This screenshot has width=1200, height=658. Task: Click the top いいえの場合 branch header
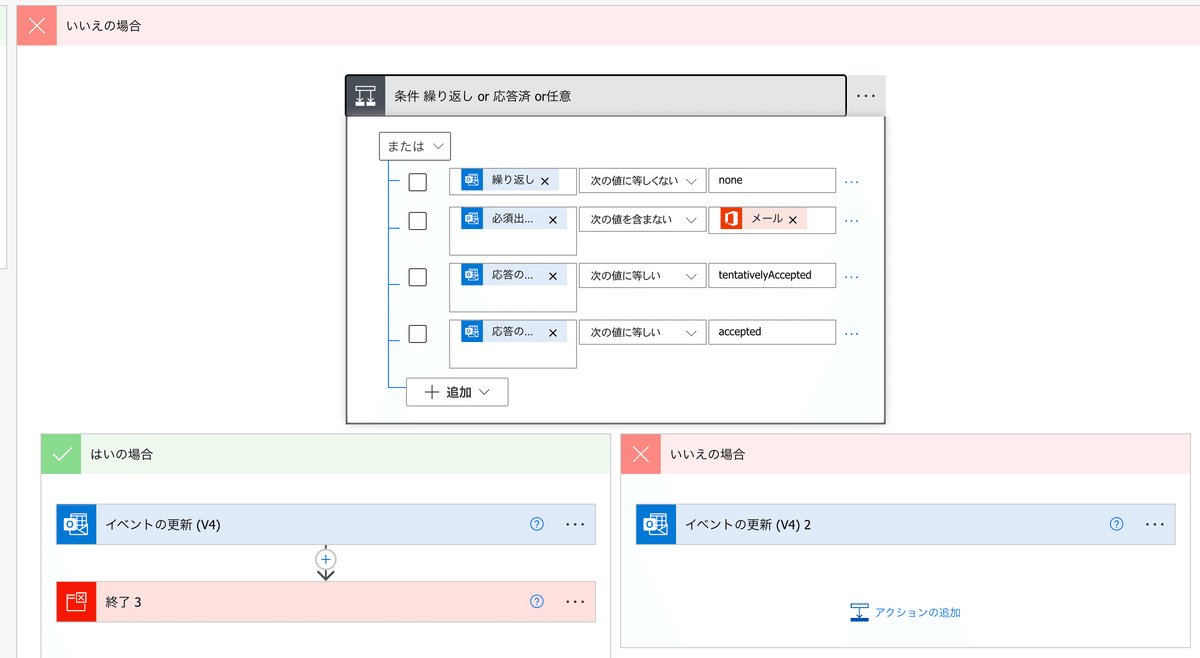tap(608, 26)
